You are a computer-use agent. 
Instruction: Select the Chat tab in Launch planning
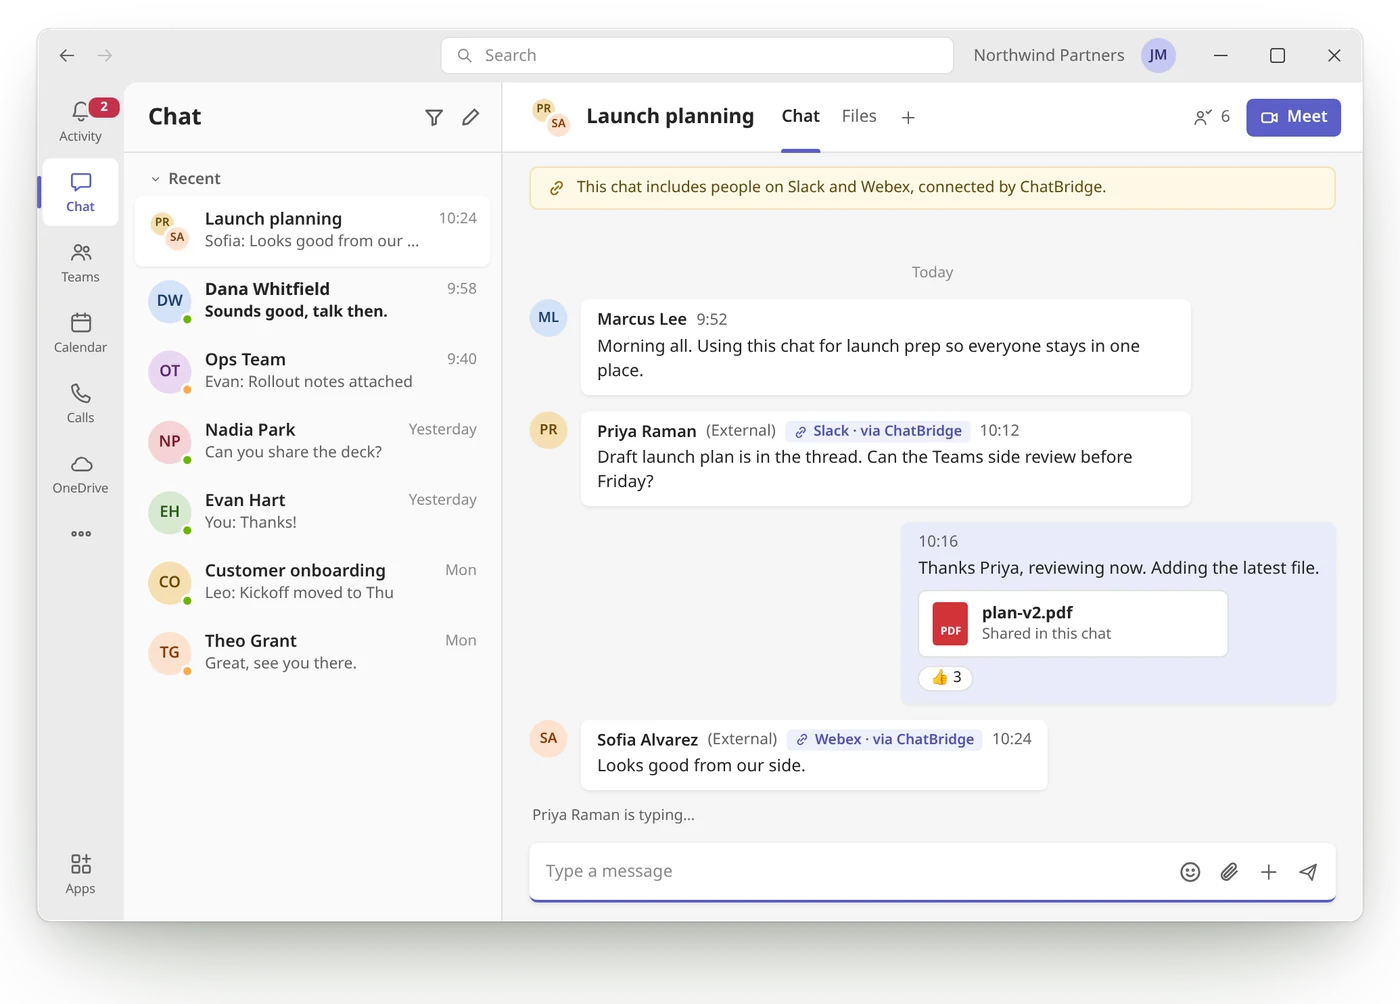801,116
